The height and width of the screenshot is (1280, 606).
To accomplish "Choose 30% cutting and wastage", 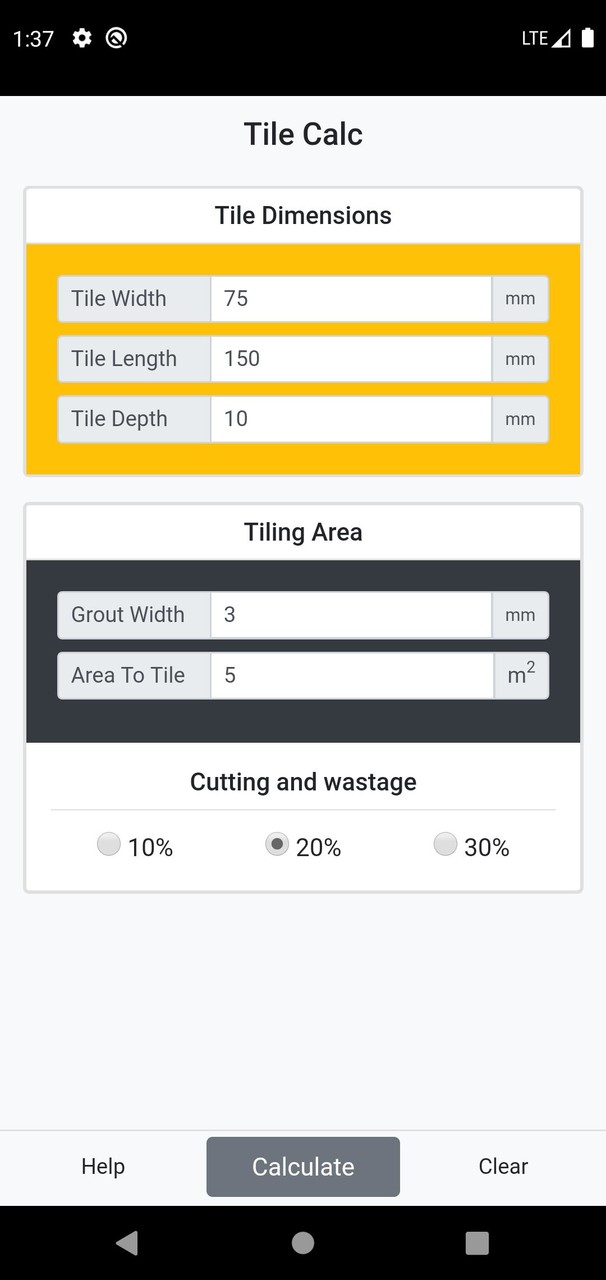I will (445, 845).
